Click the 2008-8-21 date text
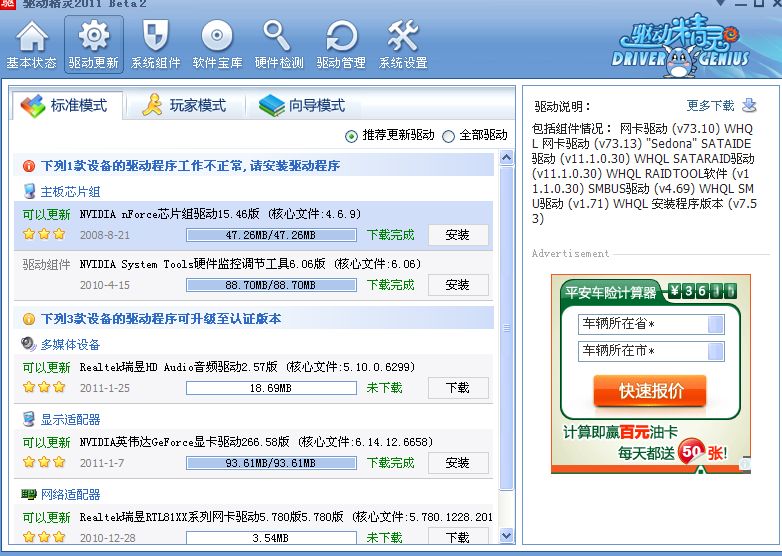 pos(105,235)
